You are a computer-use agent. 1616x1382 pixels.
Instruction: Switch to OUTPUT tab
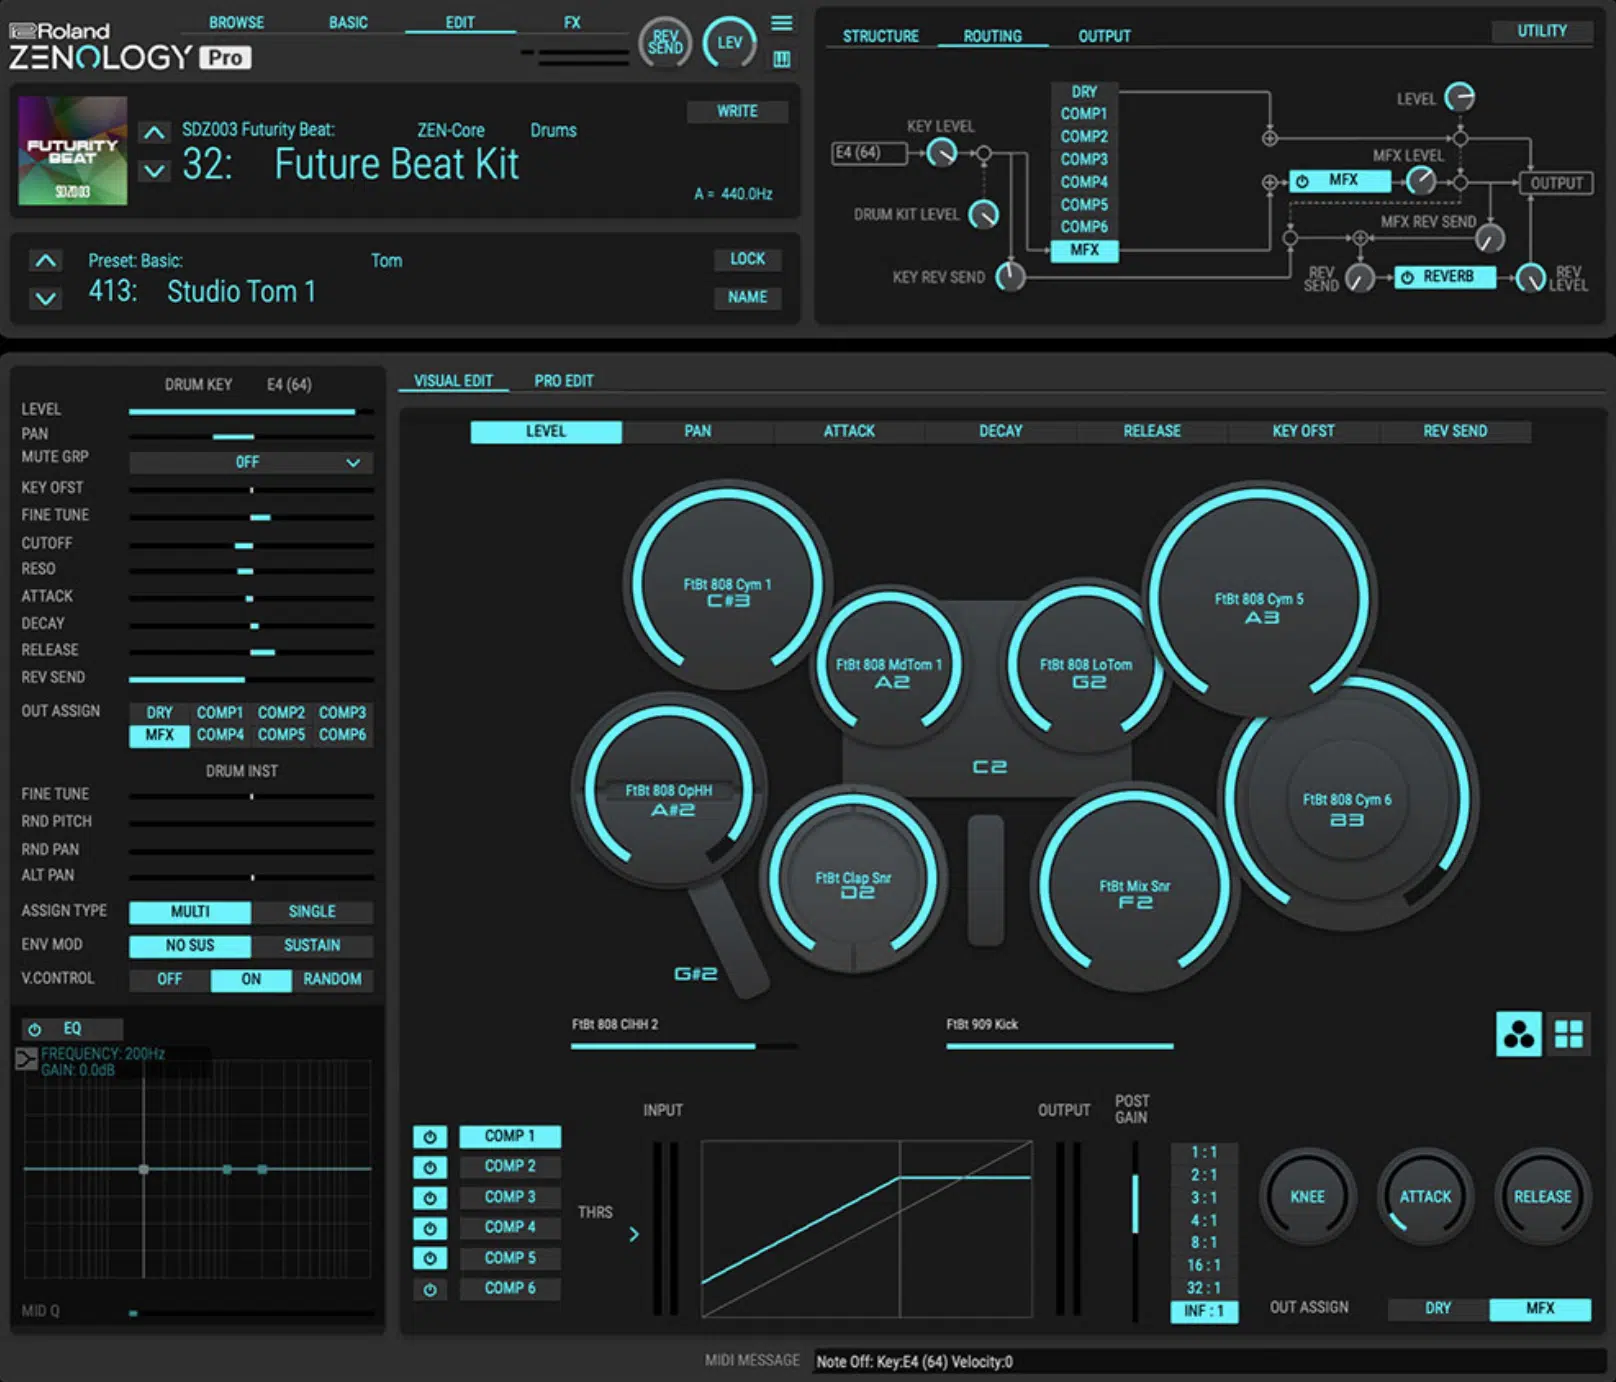tap(1104, 36)
